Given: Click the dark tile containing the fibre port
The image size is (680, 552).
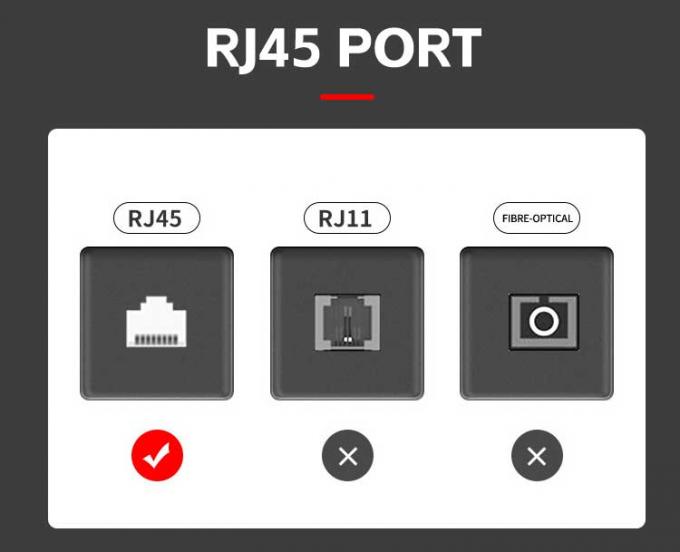Looking at the screenshot, I should (x=537, y=323).
